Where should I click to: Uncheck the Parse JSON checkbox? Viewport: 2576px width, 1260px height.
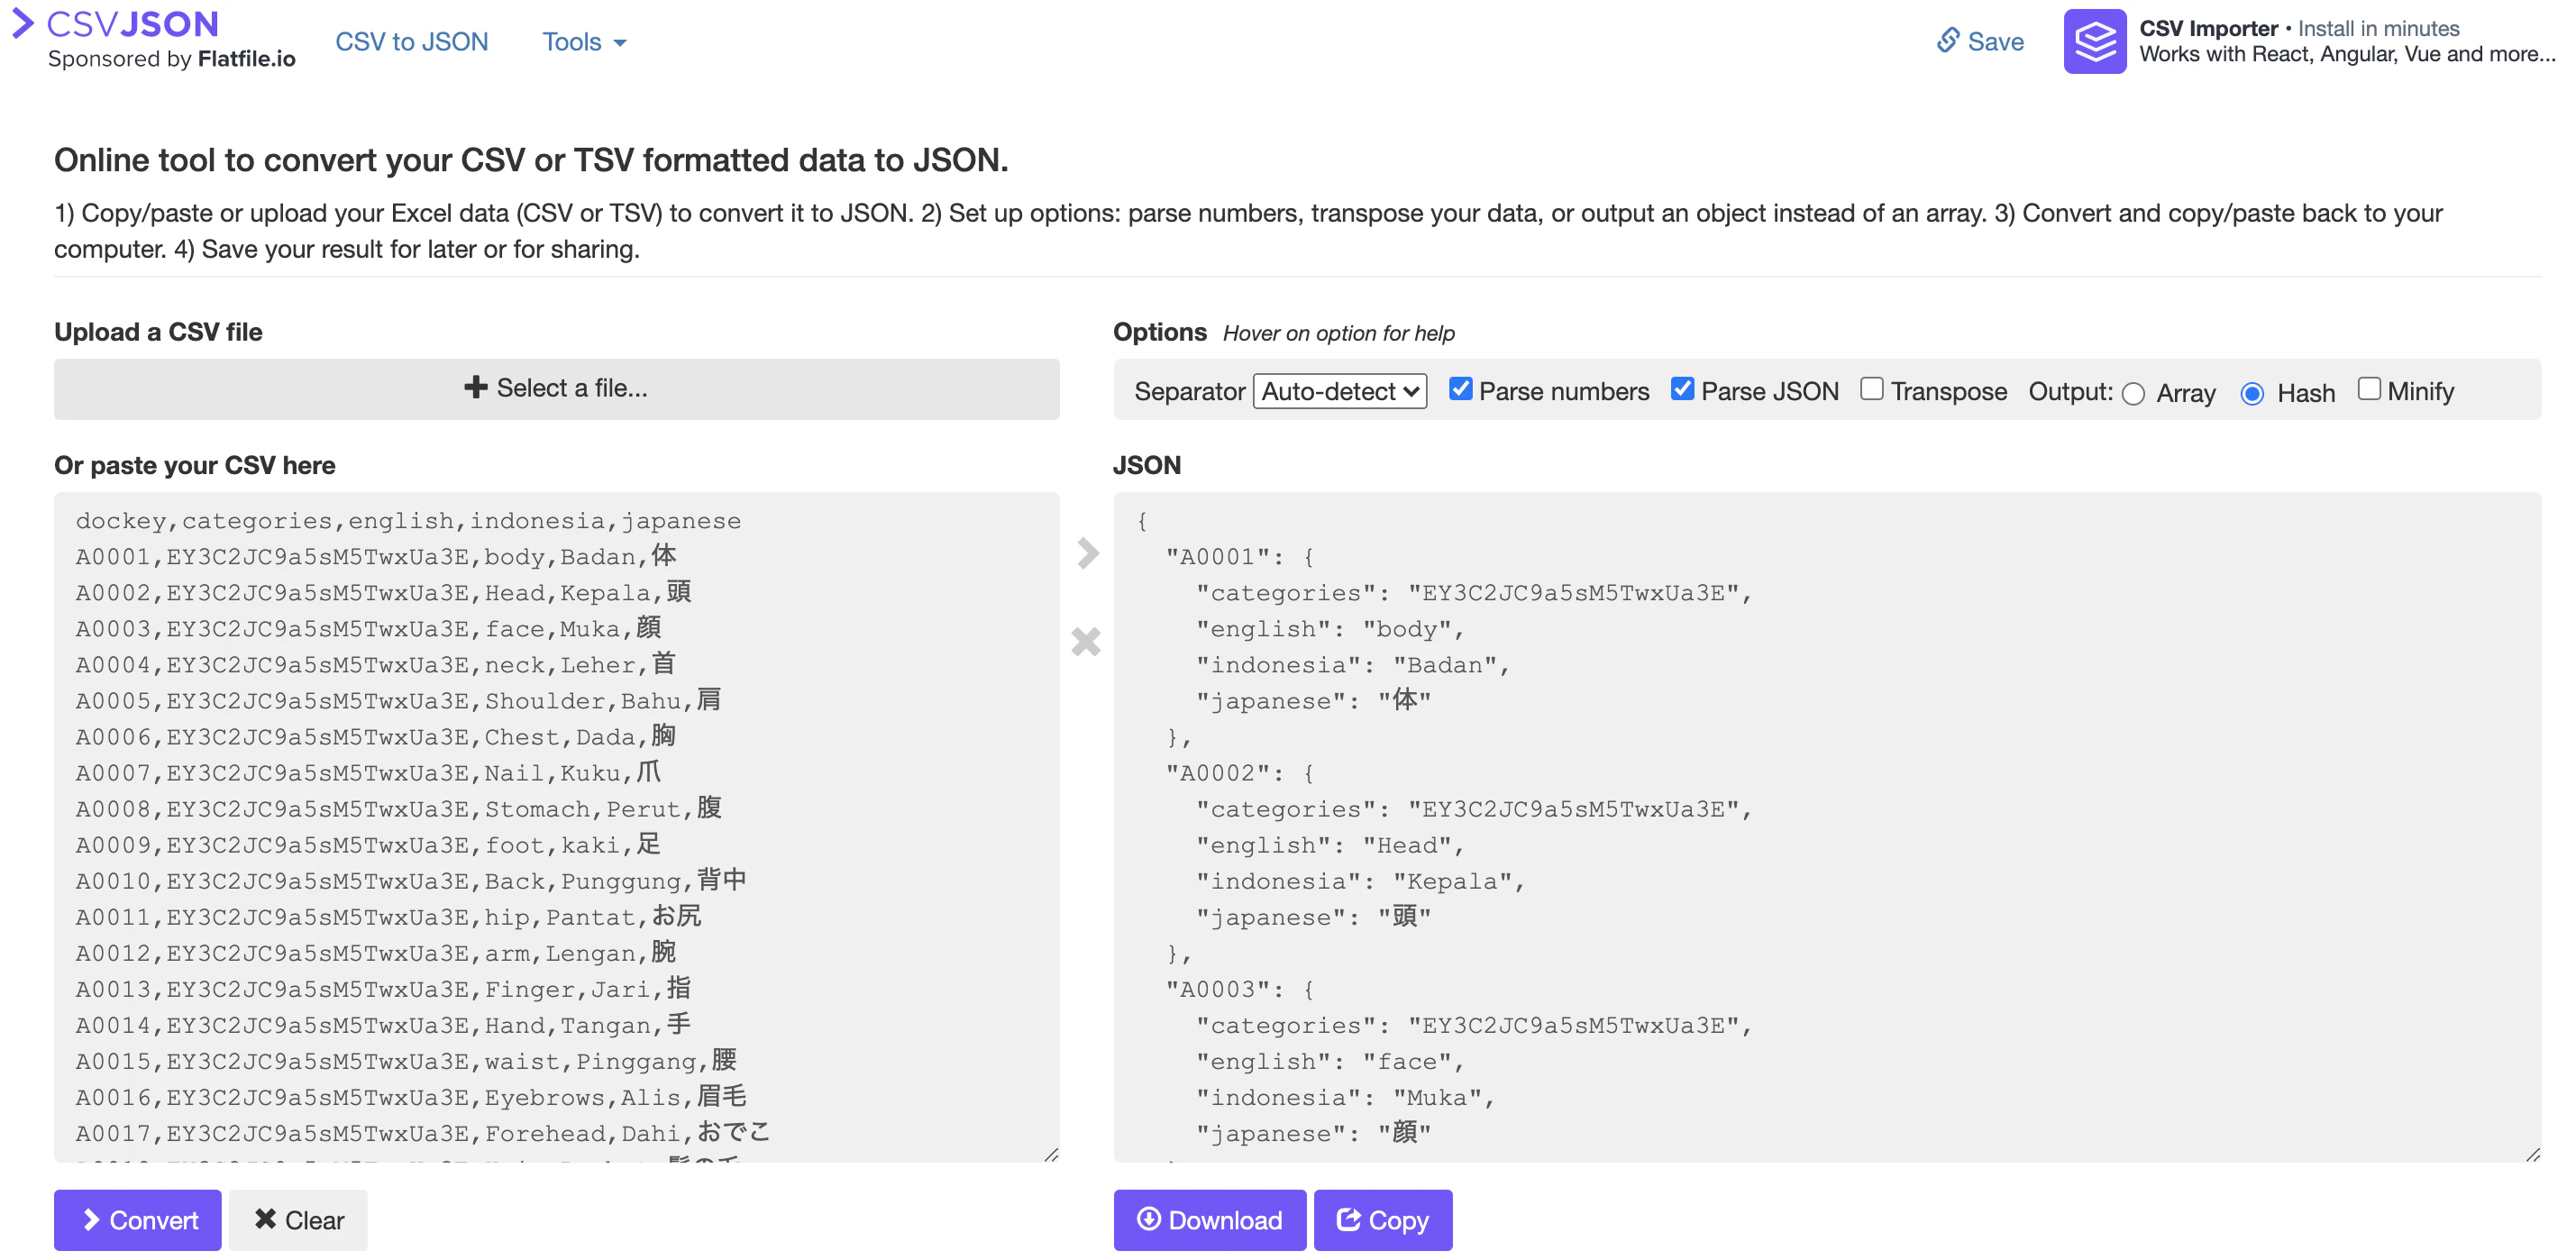[x=1682, y=389]
